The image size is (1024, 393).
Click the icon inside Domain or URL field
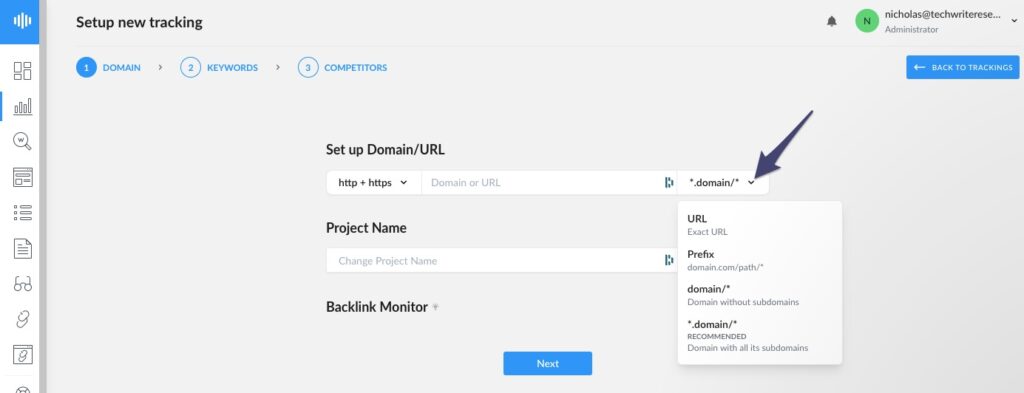668,183
